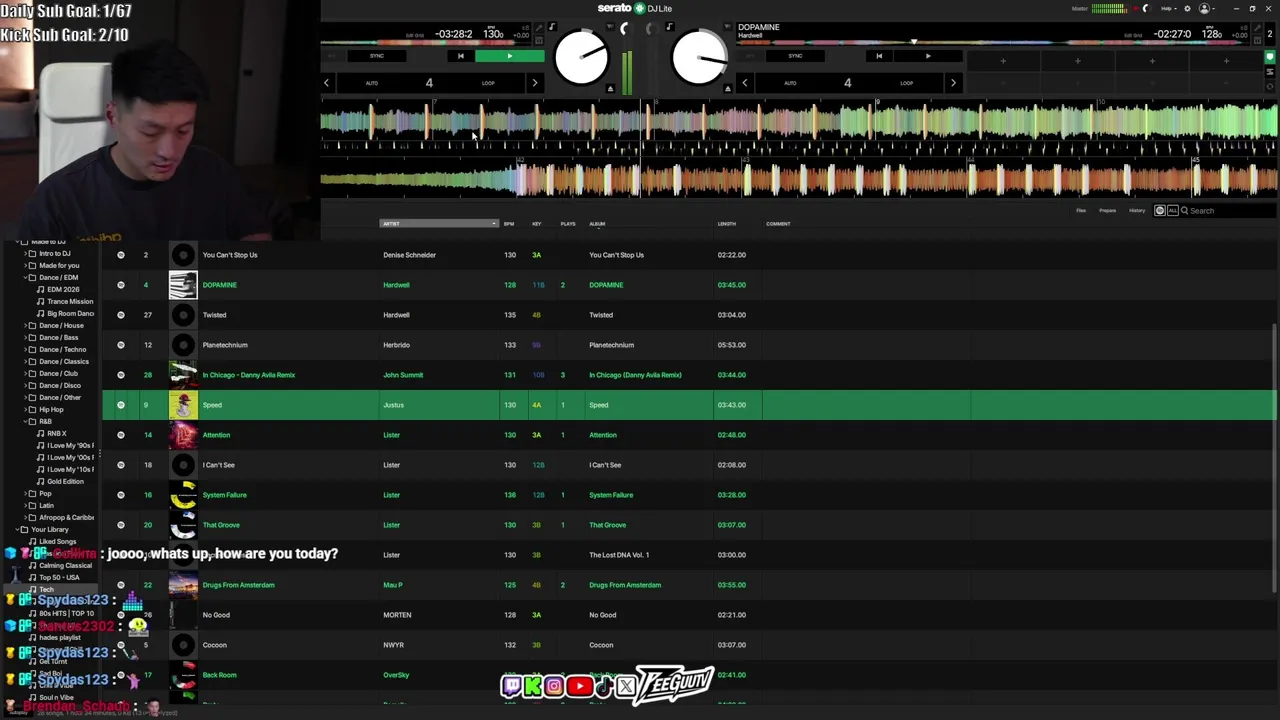The image size is (1280, 720).
Task: Open the Help dropdown menu
Action: pos(1168,9)
